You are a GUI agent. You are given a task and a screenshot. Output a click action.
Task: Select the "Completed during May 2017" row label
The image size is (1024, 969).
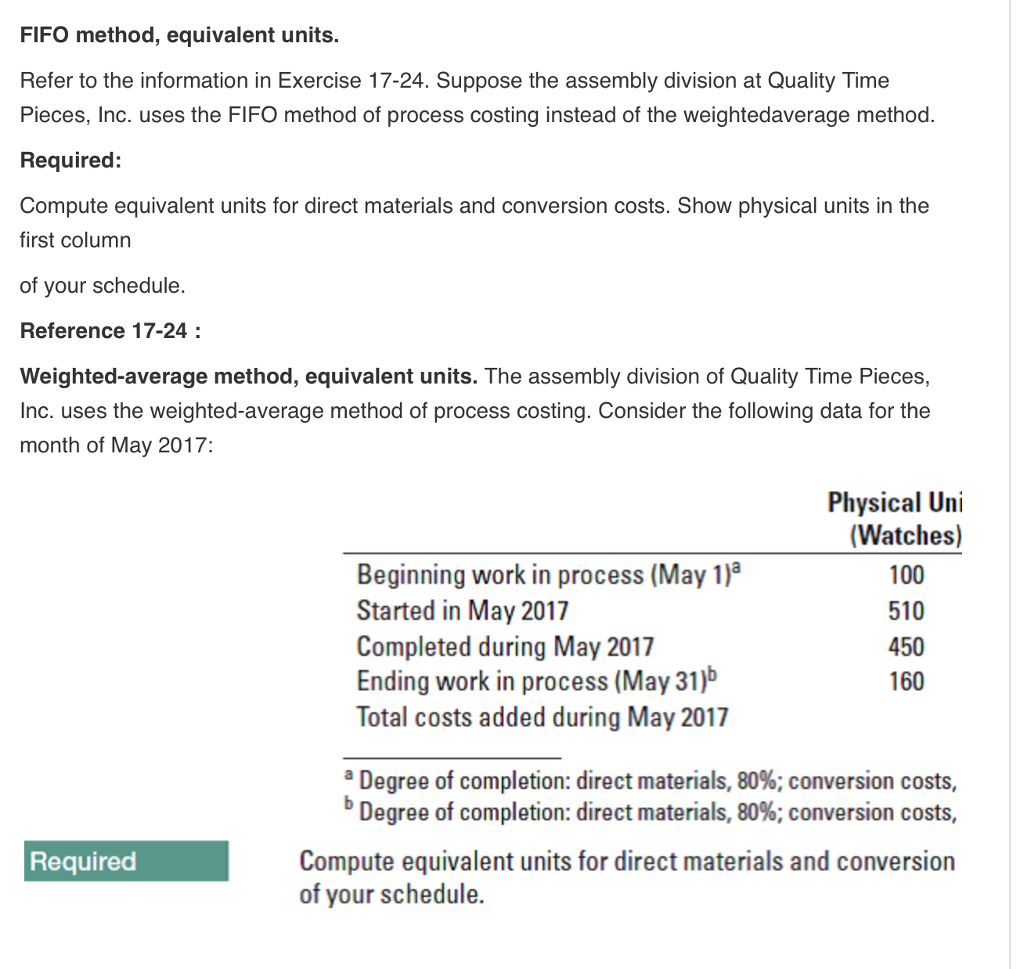[x=505, y=646]
